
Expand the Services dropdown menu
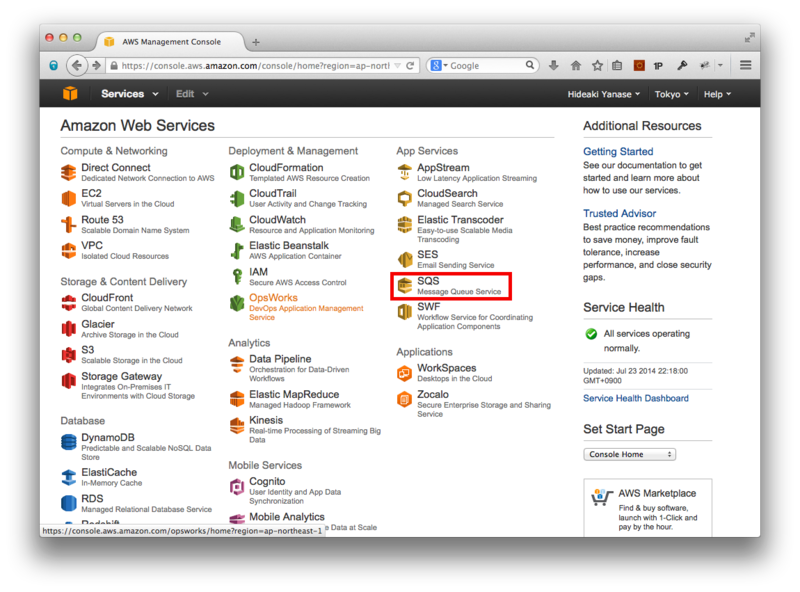point(130,94)
